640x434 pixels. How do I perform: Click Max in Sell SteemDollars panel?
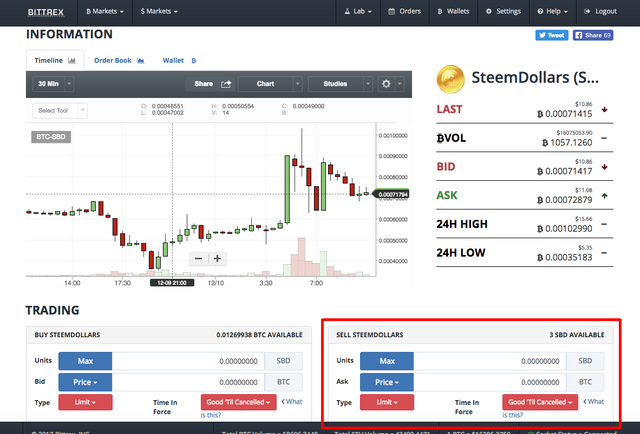click(387, 361)
